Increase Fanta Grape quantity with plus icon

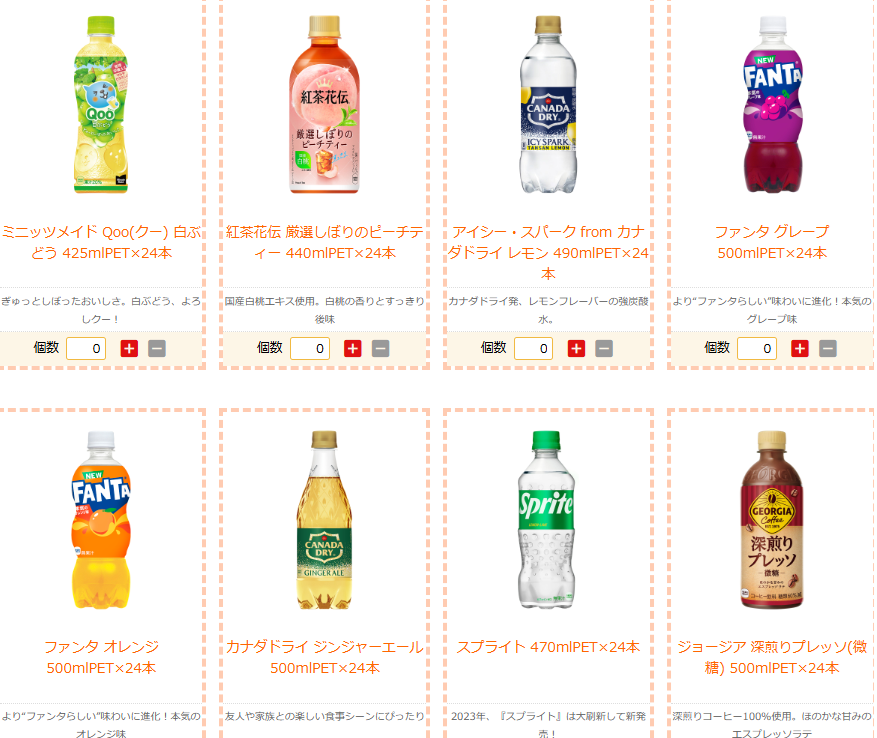click(x=800, y=349)
